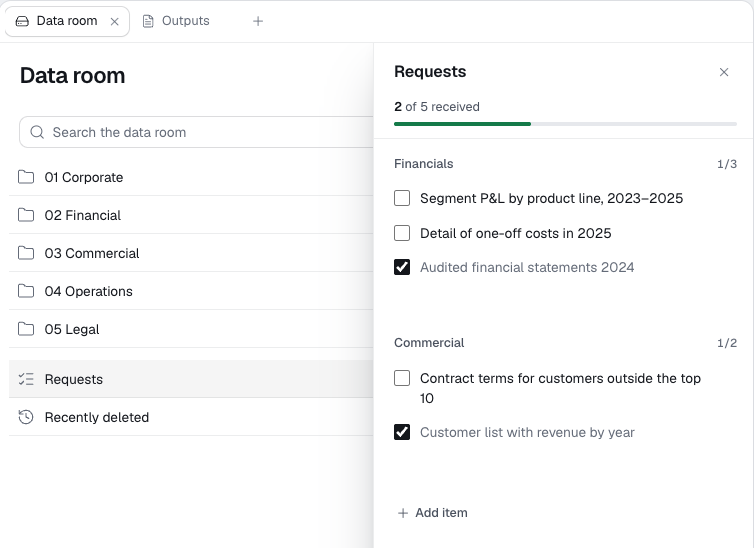Screen dimensions: 754x548
Task: Click the plus icon beside Add item
Action: (403, 513)
